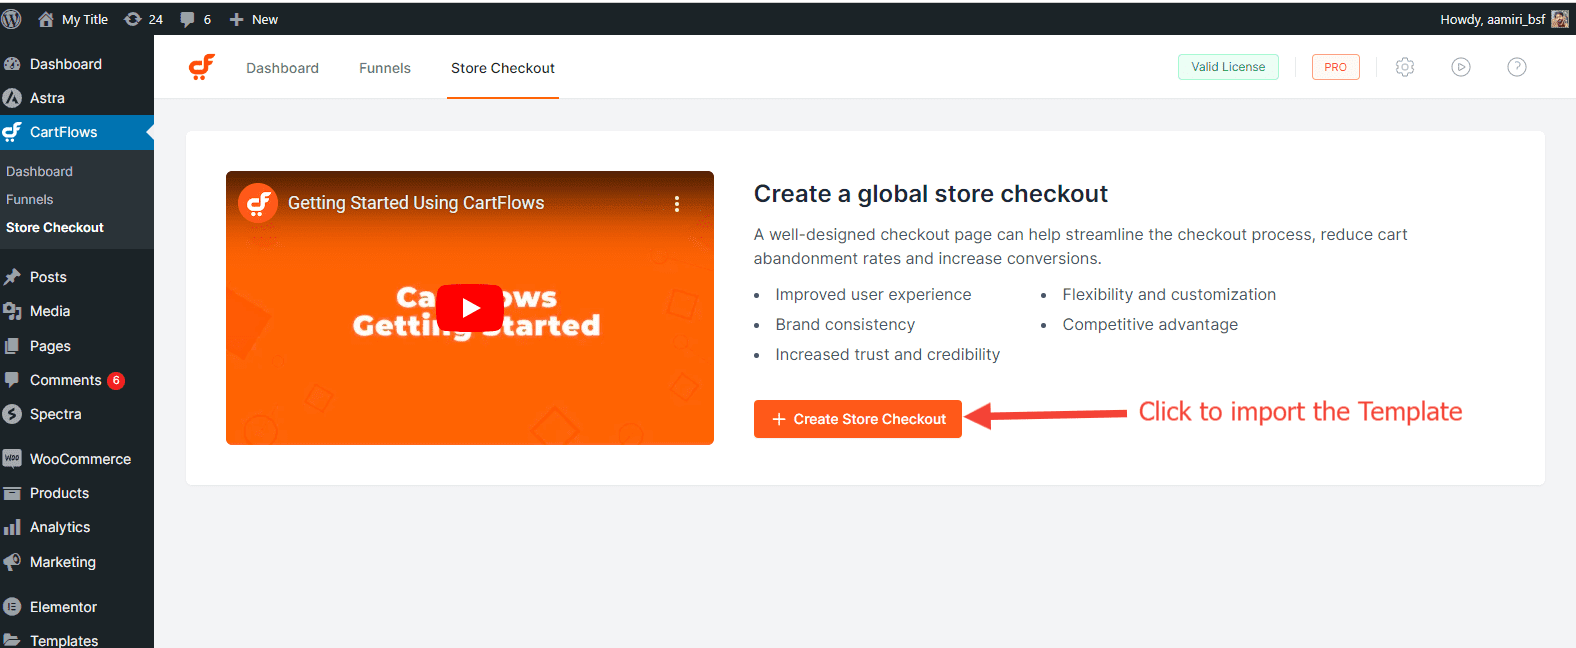Screen dimensions: 1576x648
Task: Click the PRO badge button
Action: tap(1335, 67)
